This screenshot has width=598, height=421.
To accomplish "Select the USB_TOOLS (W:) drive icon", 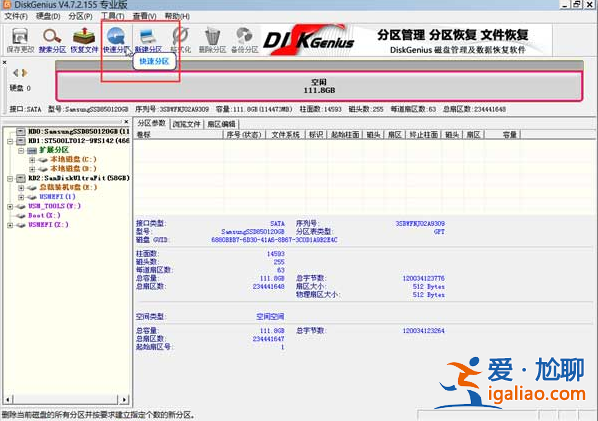I will (x=21, y=206).
